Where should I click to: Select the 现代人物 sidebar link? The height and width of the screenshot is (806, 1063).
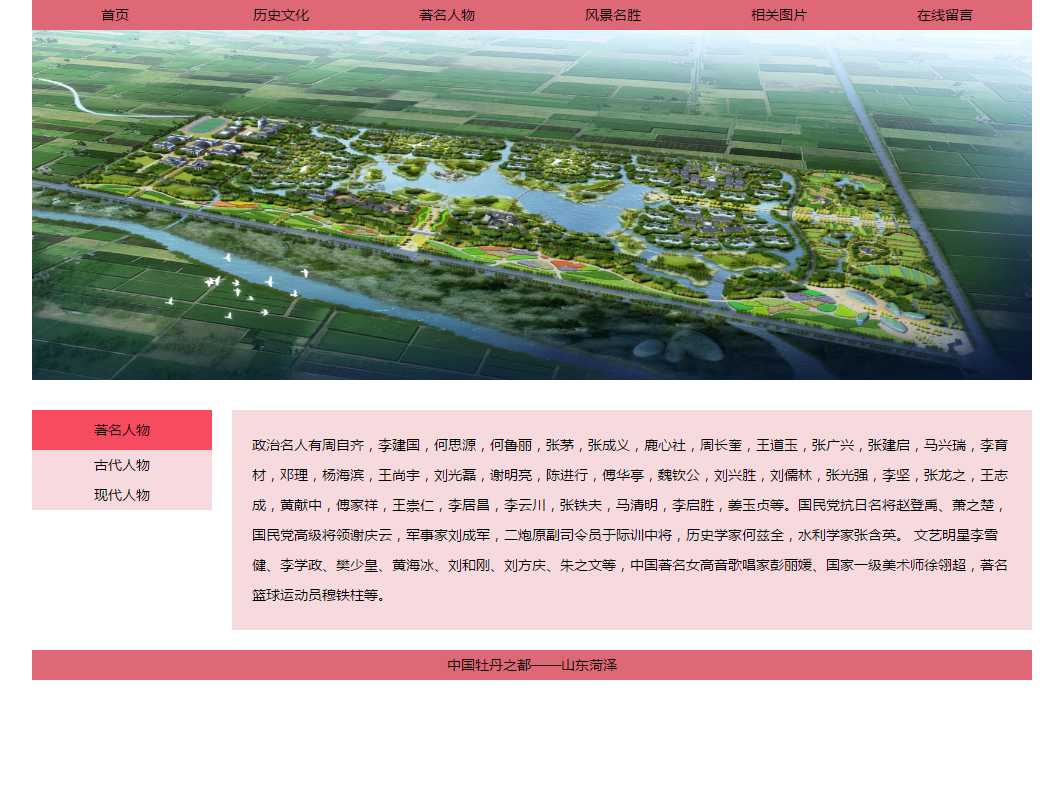pos(122,495)
